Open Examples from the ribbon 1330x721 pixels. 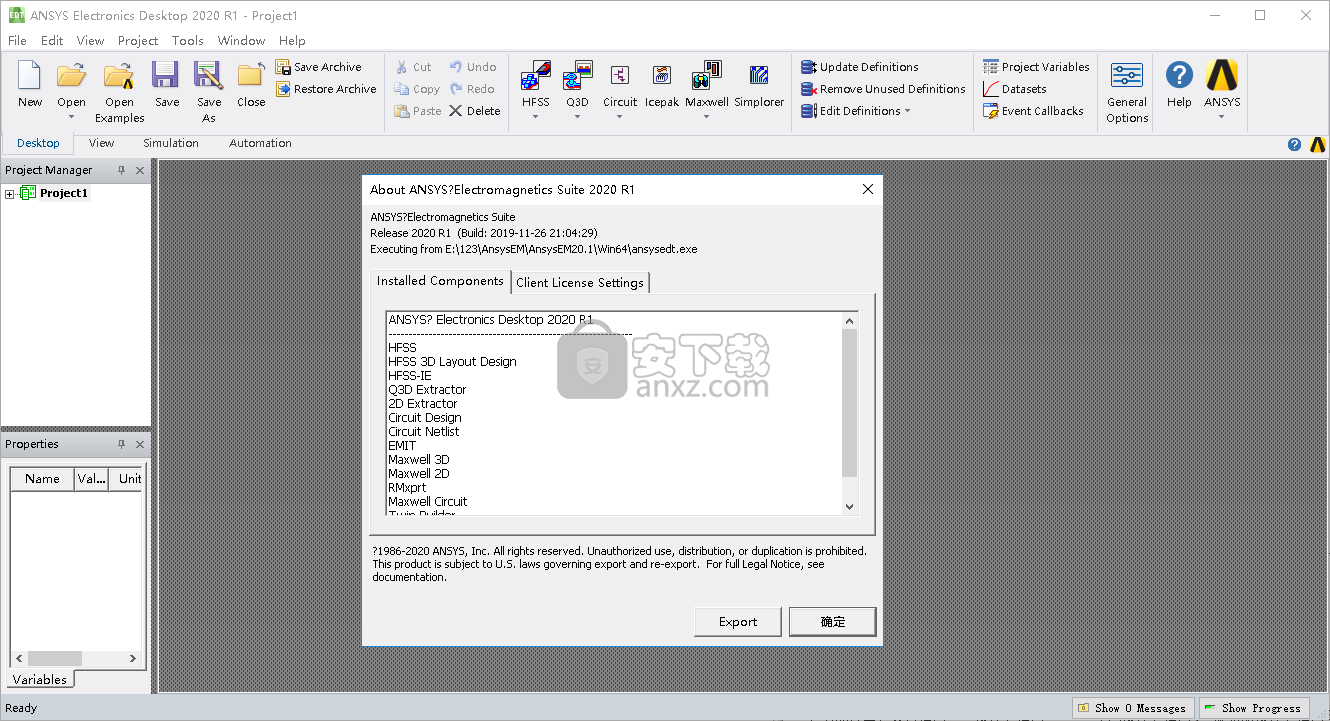(119, 91)
